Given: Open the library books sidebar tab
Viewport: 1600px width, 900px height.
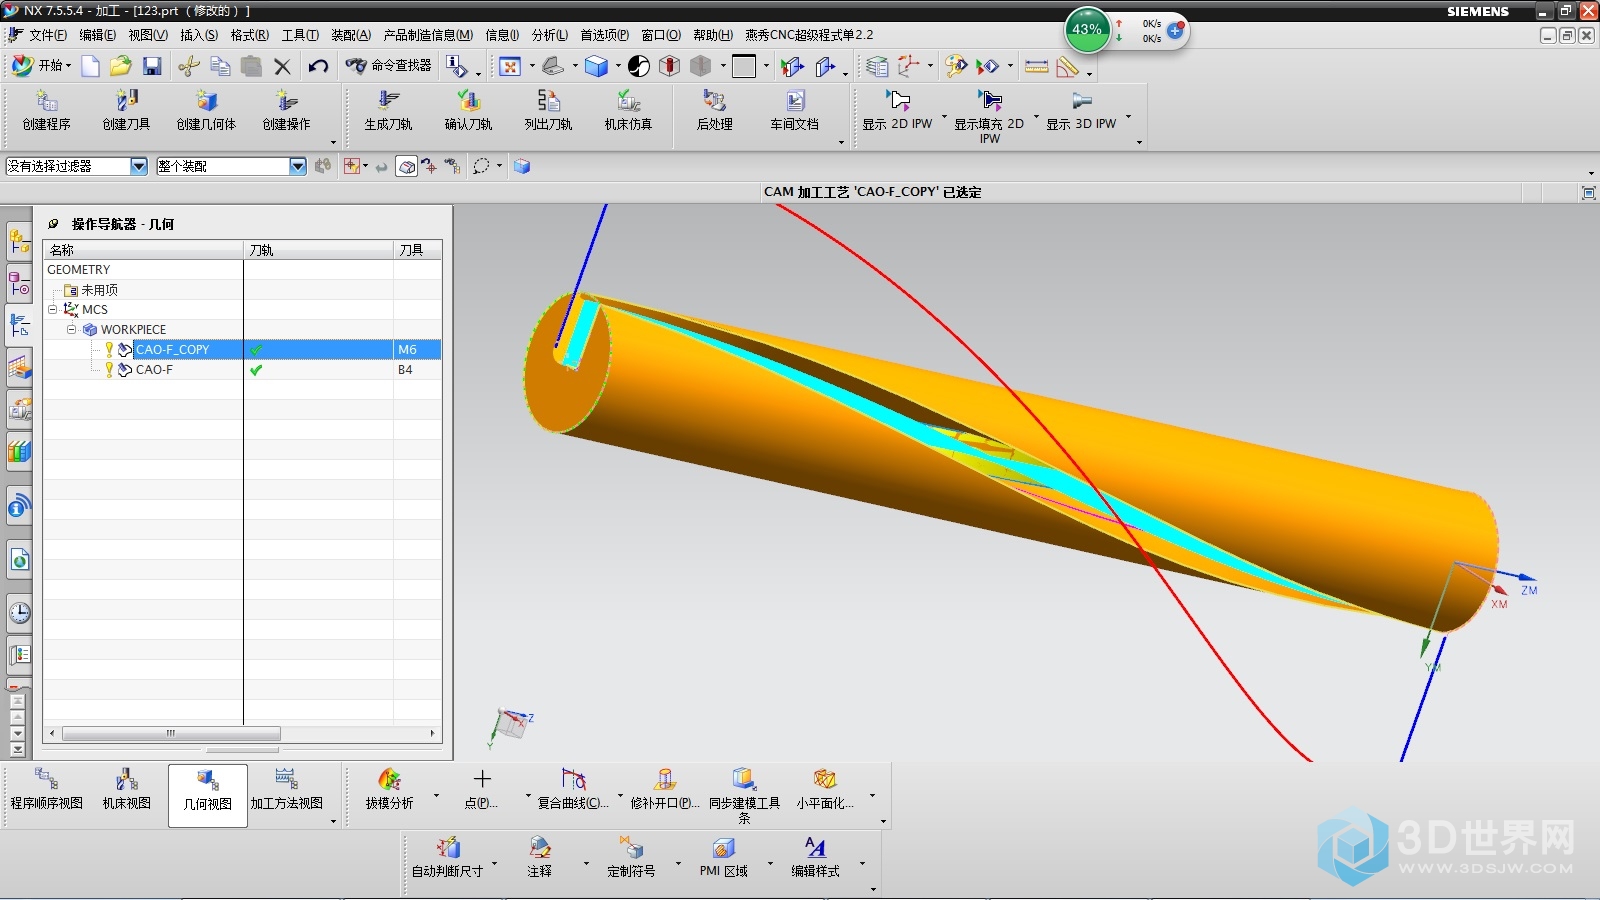Looking at the screenshot, I should [19, 451].
